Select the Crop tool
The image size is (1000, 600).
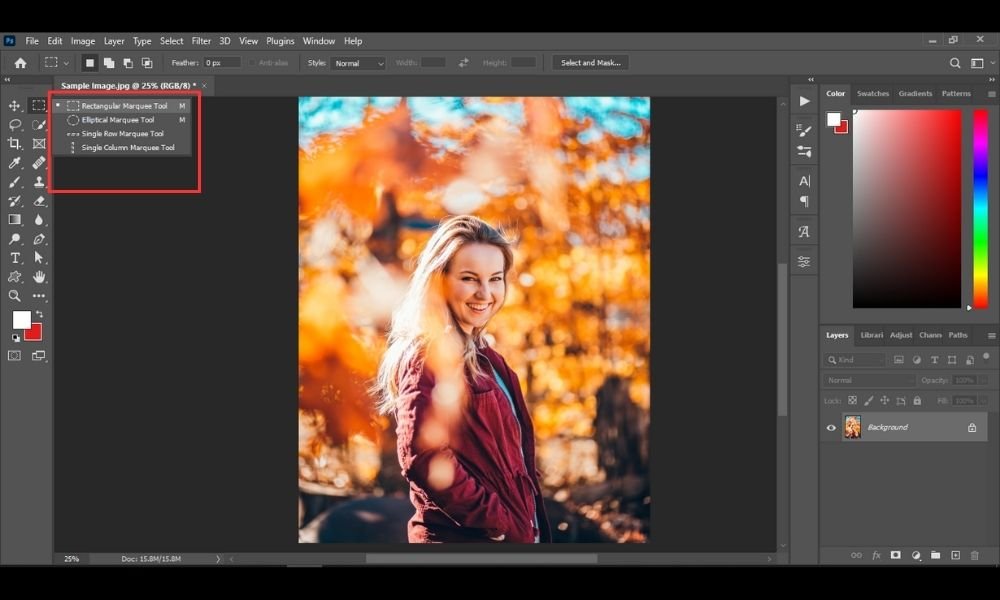15,143
